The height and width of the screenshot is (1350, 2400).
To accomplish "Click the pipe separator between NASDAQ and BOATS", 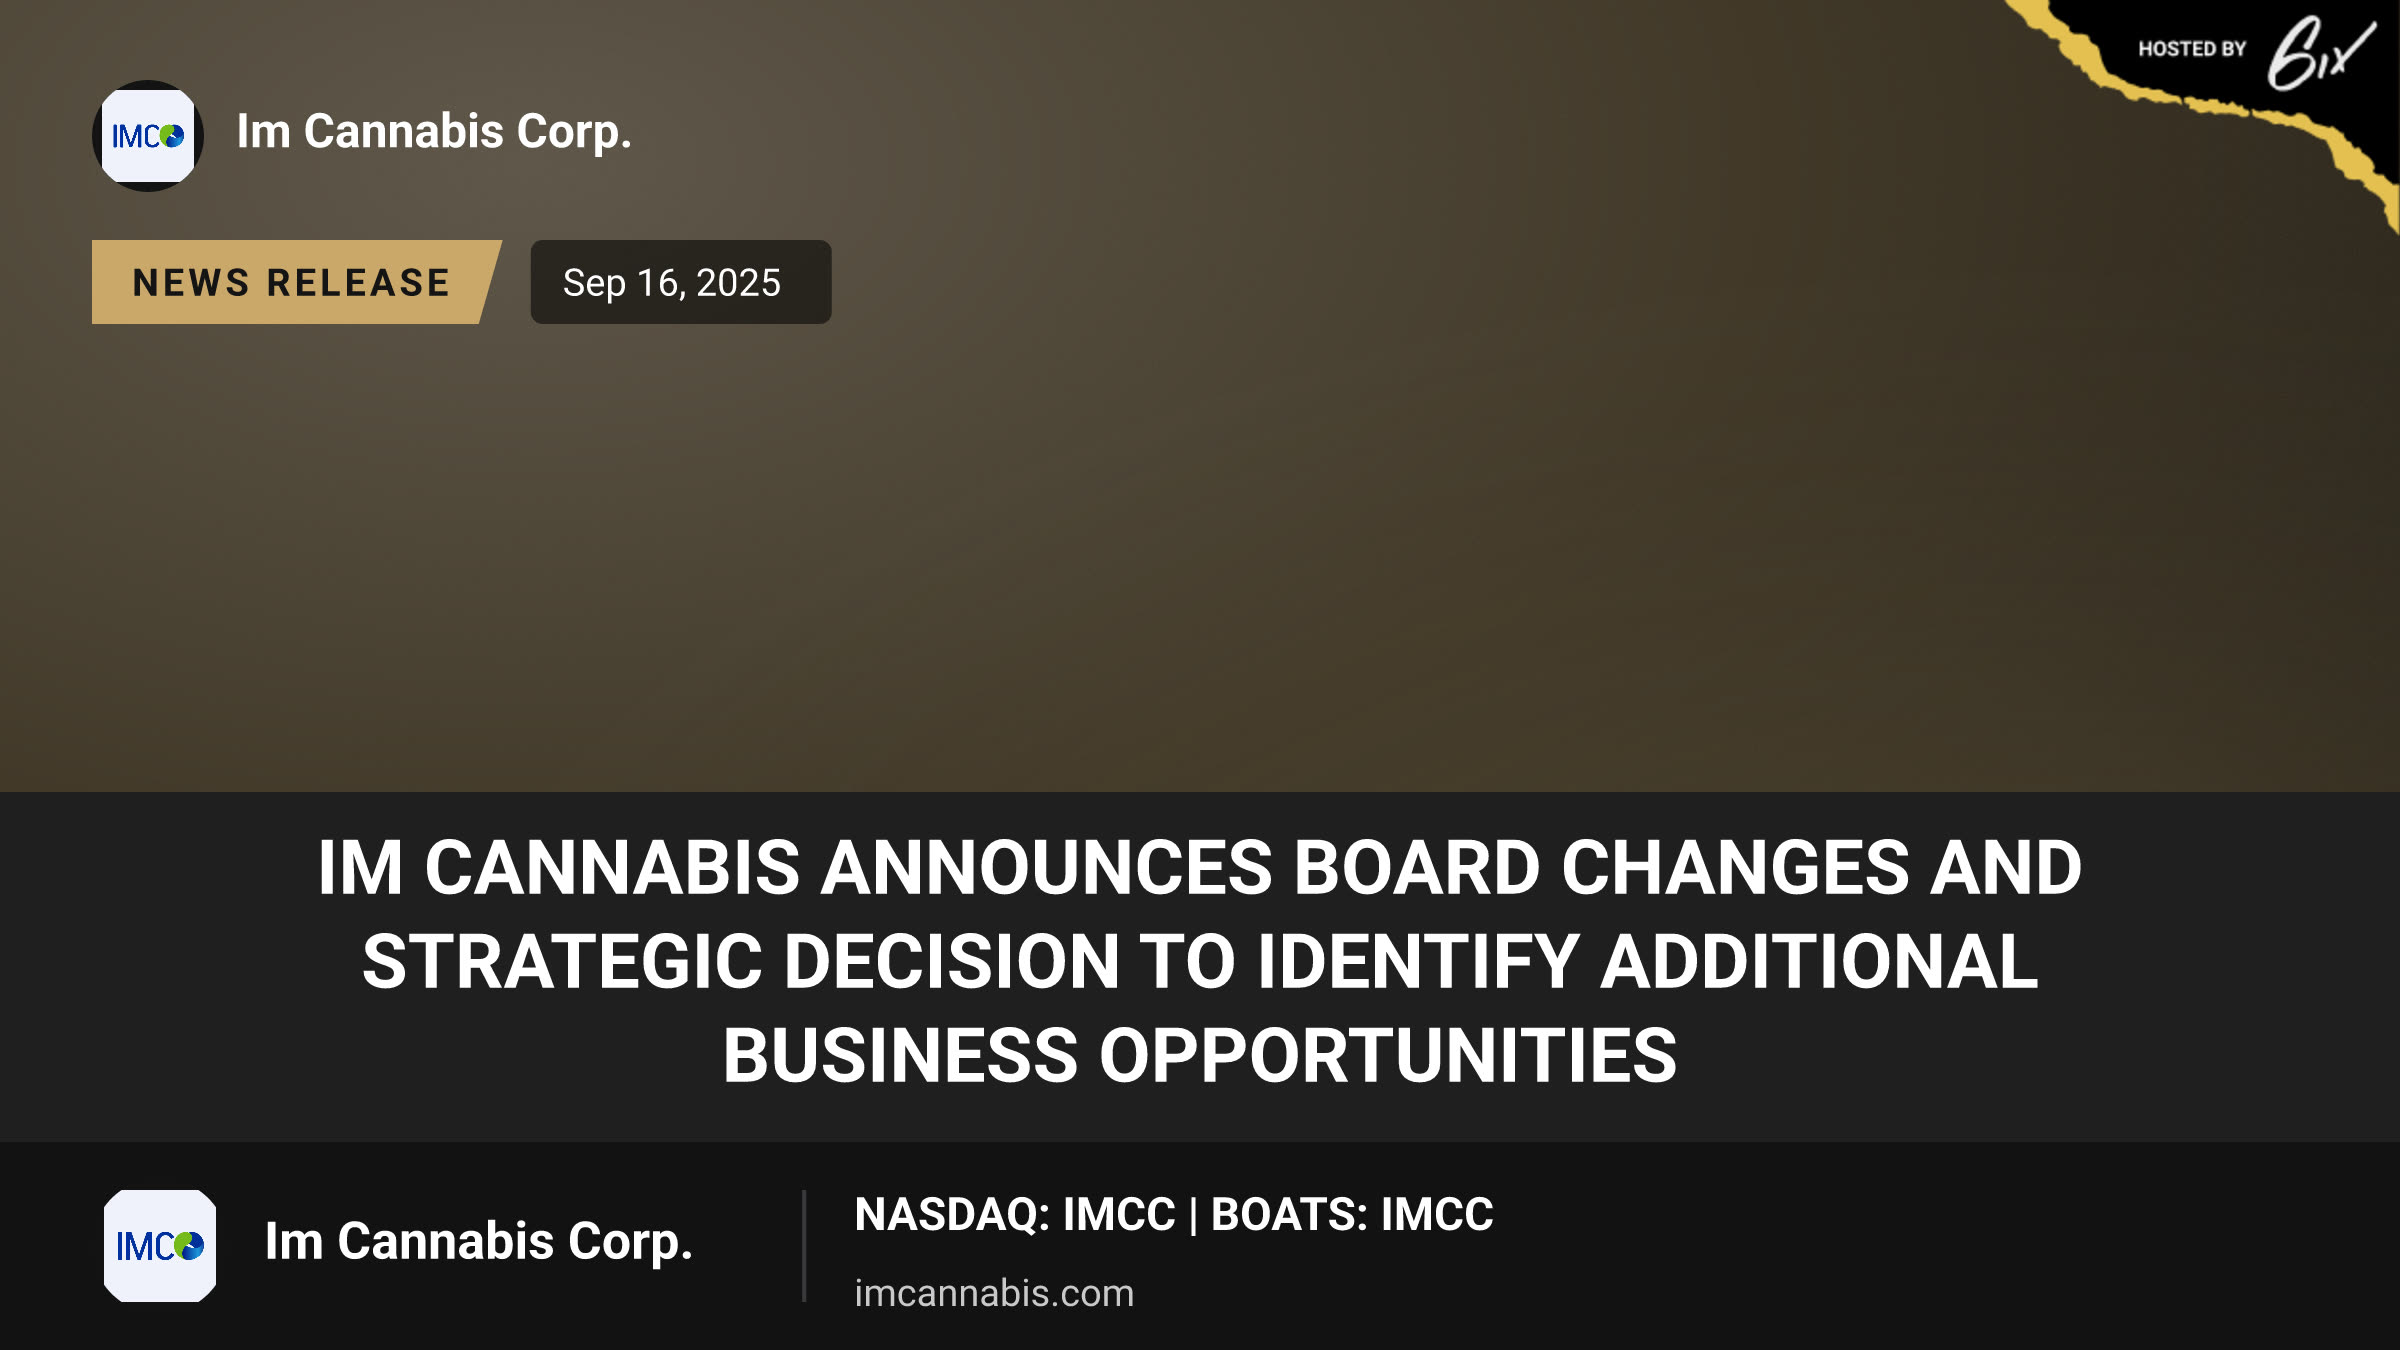I will pos(1194,1216).
